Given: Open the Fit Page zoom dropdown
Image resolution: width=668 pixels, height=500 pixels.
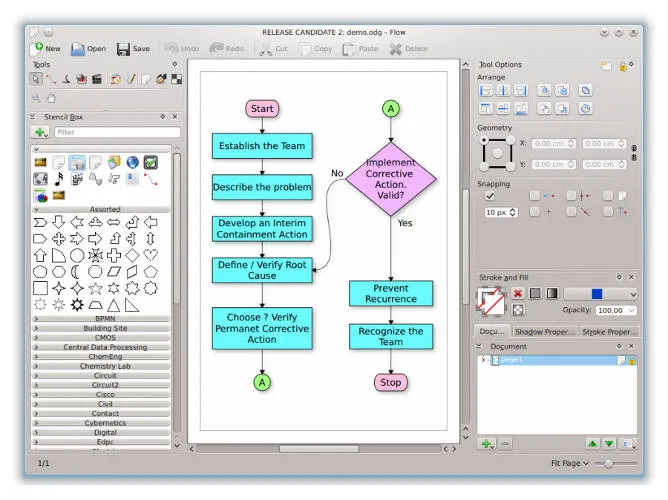Looking at the screenshot, I should 569,464.
